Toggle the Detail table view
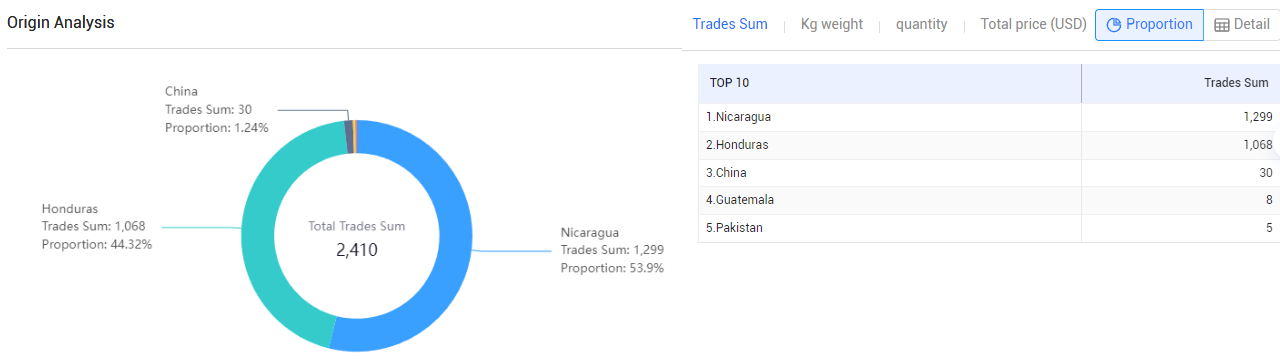 pos(1241,25)
